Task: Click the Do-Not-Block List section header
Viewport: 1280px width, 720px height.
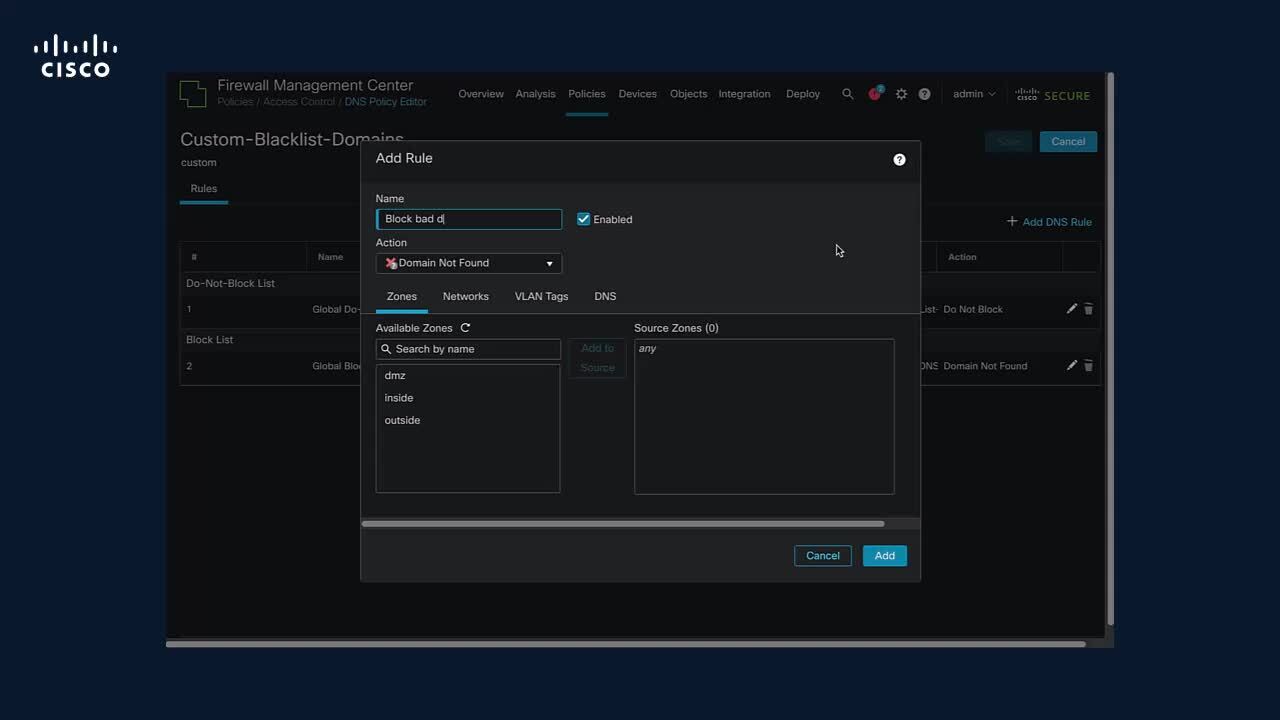Action: tap(231, 283)
